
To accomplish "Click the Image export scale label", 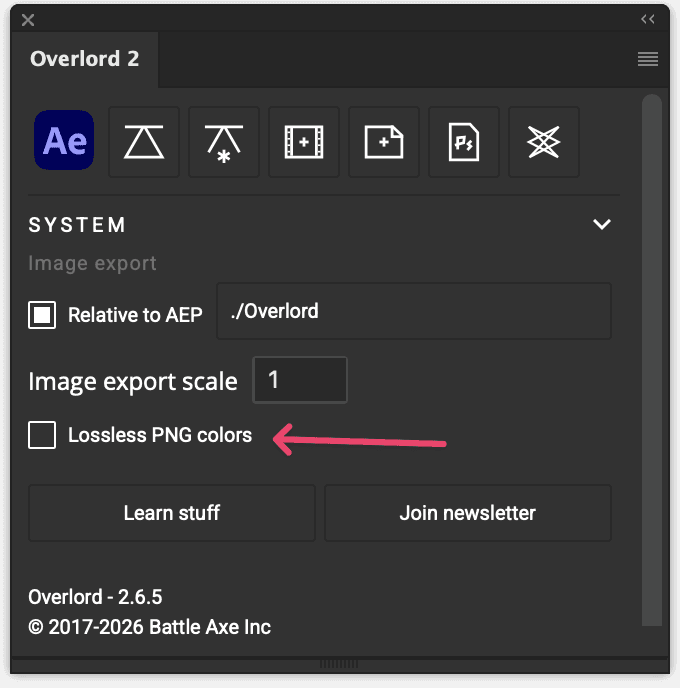I will (133, 381).
